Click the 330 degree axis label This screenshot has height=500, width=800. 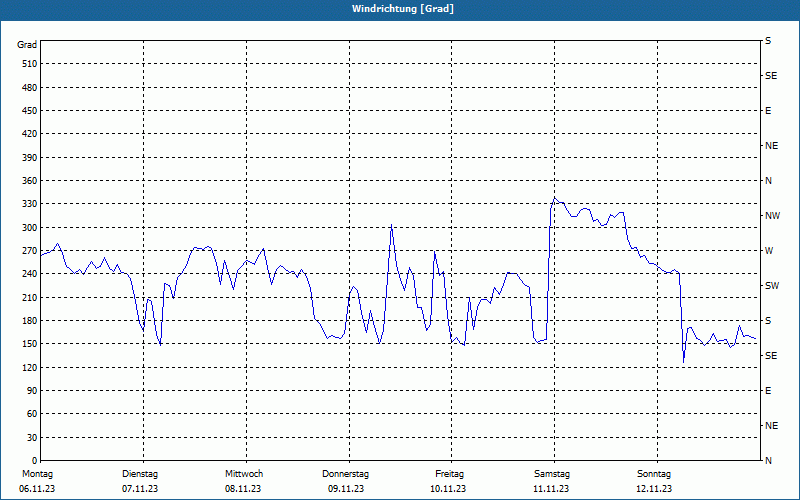[x=30, y=204]
